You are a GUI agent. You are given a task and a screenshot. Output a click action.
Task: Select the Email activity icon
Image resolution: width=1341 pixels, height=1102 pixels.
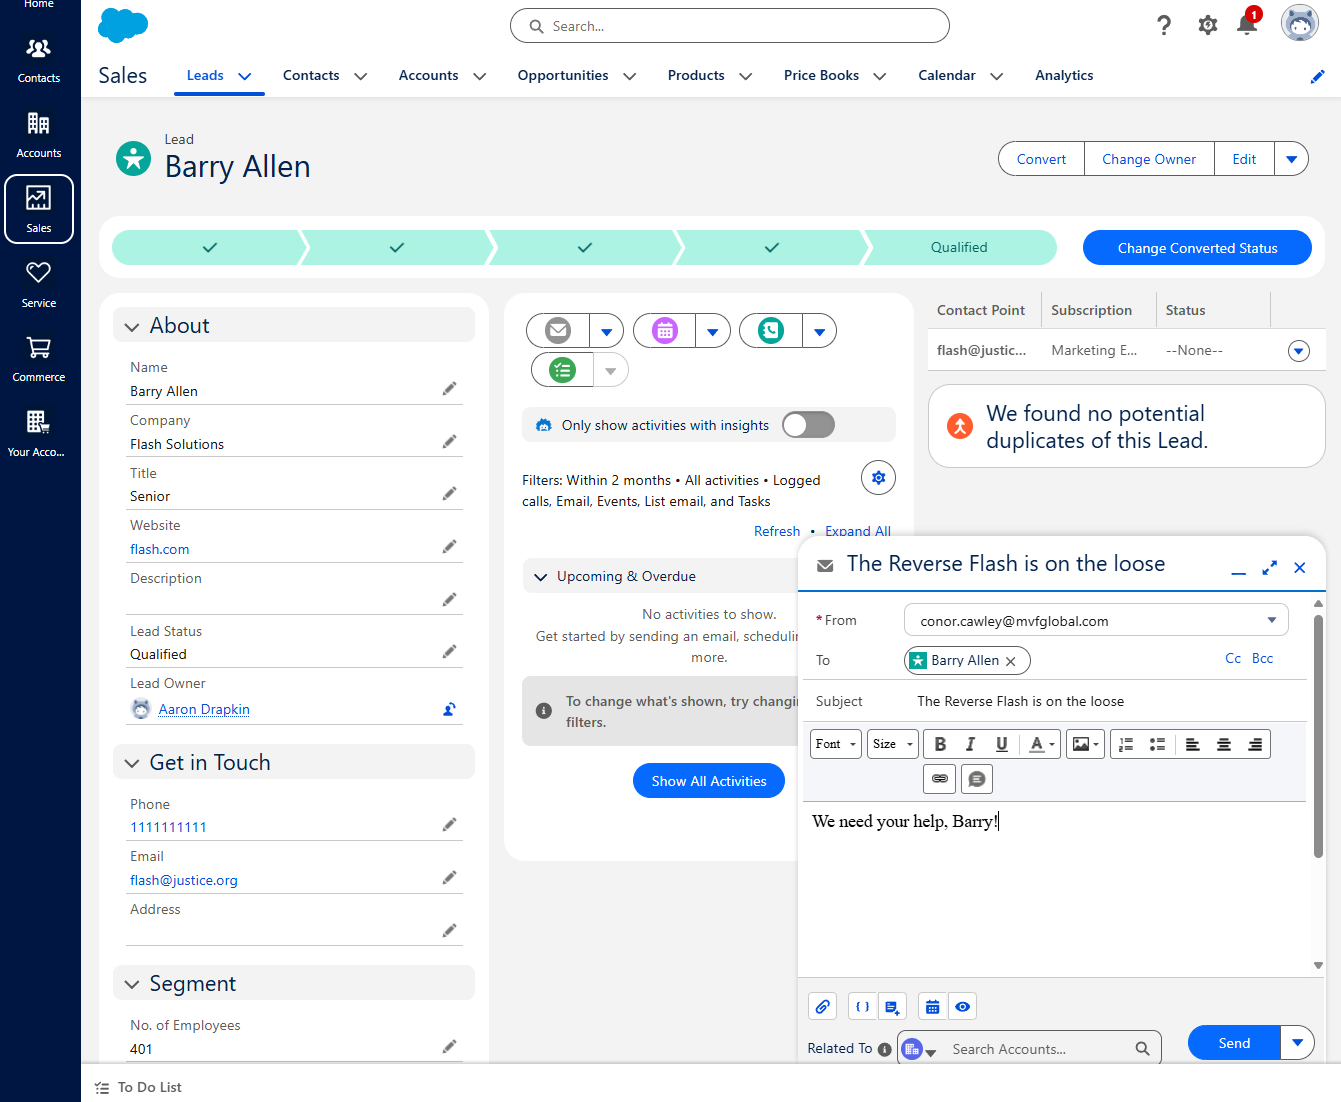coord(560,330)
